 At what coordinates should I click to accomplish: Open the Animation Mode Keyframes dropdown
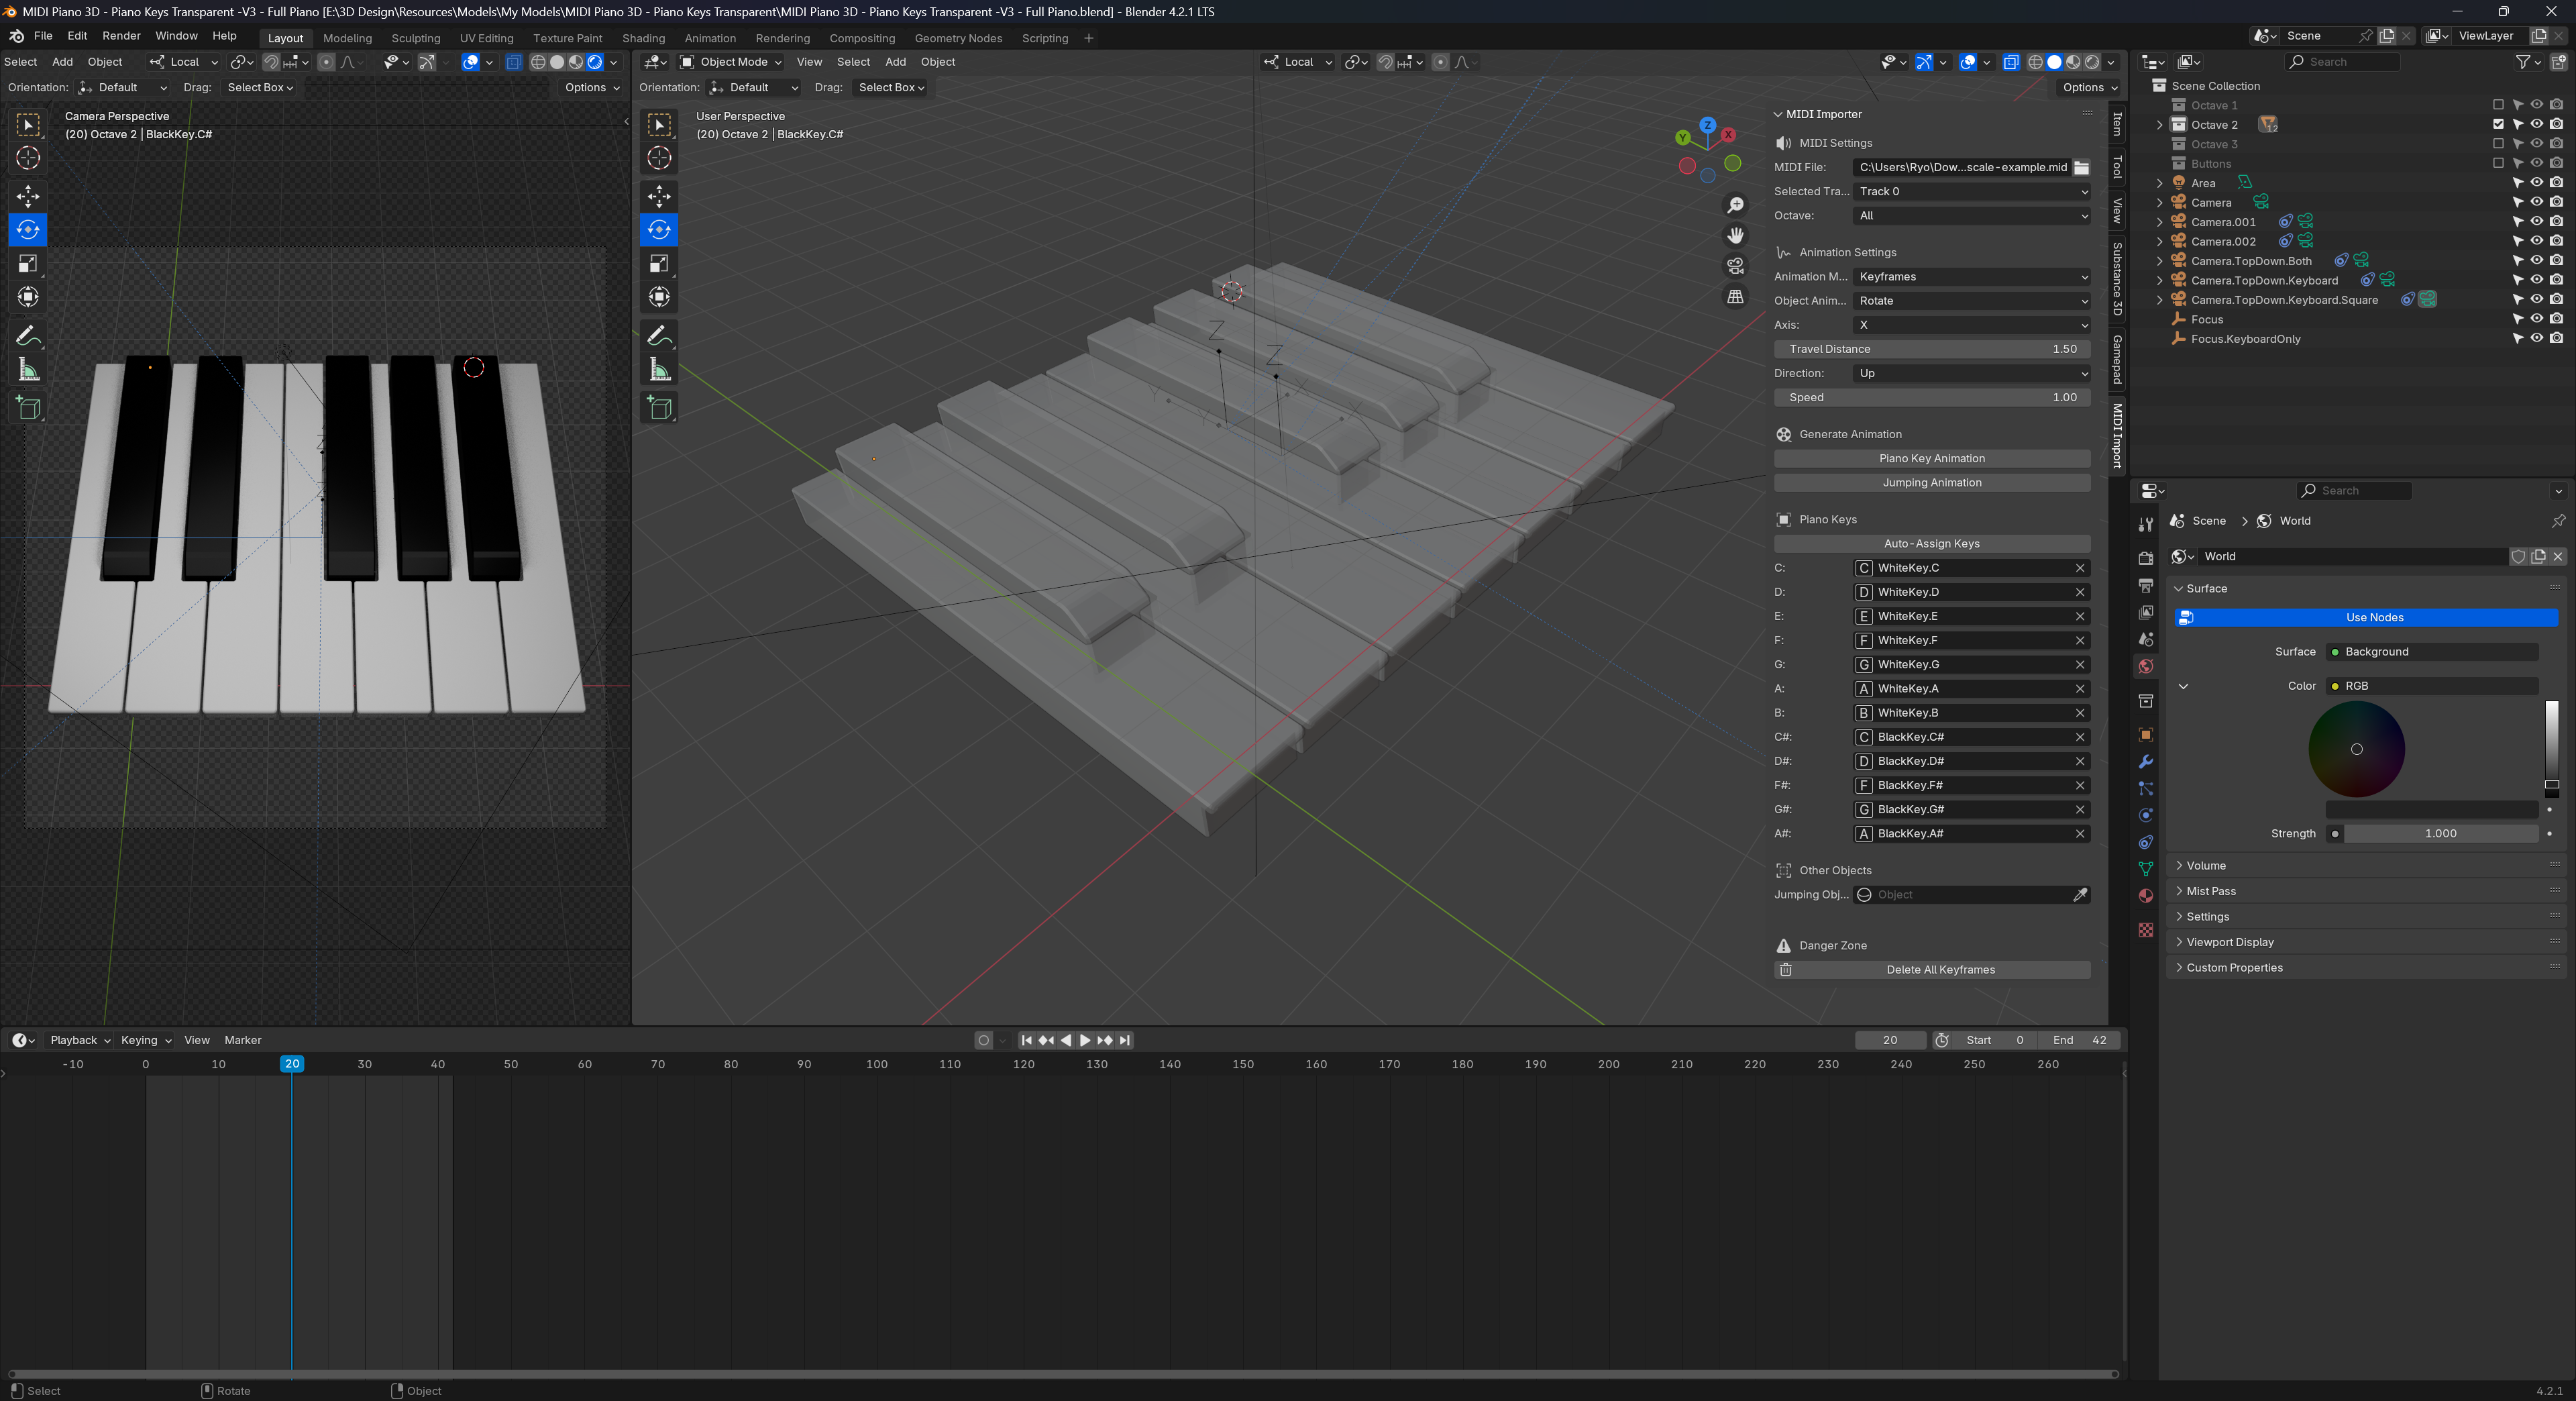pos(1971,277)
